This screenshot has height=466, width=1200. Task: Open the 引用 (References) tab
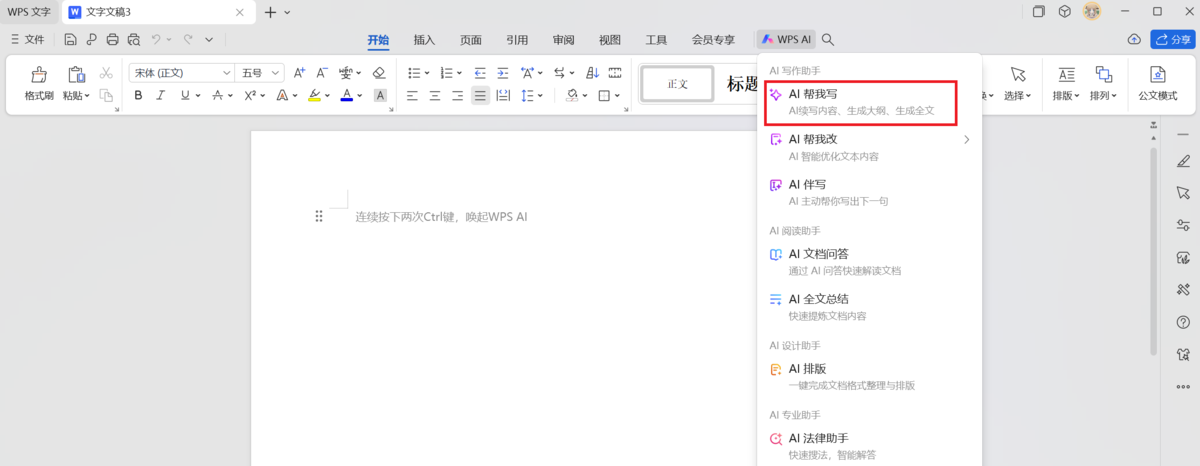coord(517,40)
